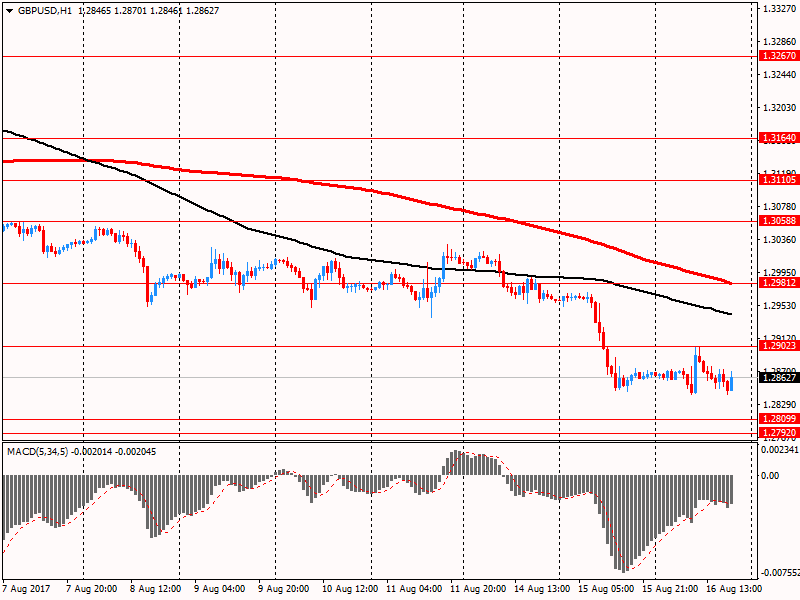This screenshot has width=800, height=600.
Task: Click the 1.27920 lowest level label
Action: click(778, 433)
